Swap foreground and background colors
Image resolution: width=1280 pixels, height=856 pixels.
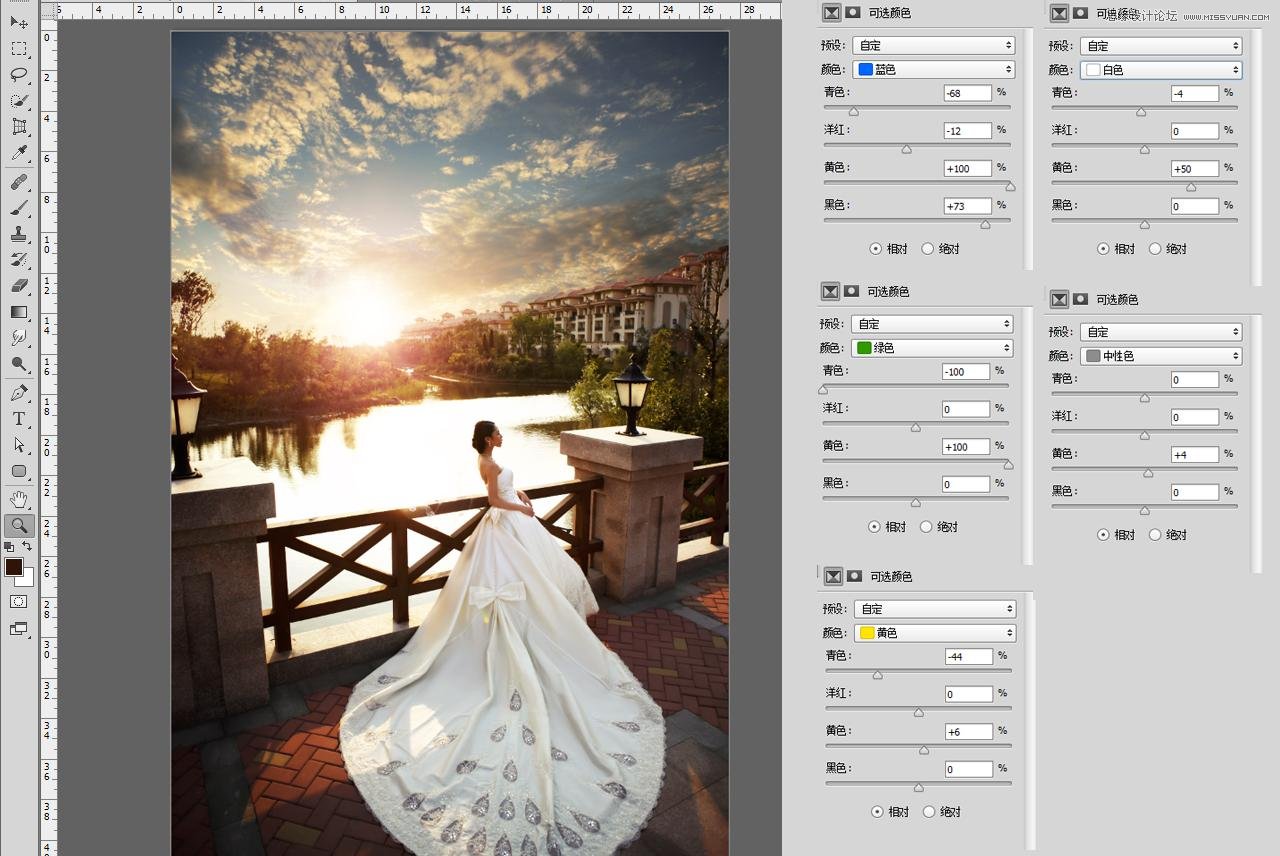(x=28, y=547)
